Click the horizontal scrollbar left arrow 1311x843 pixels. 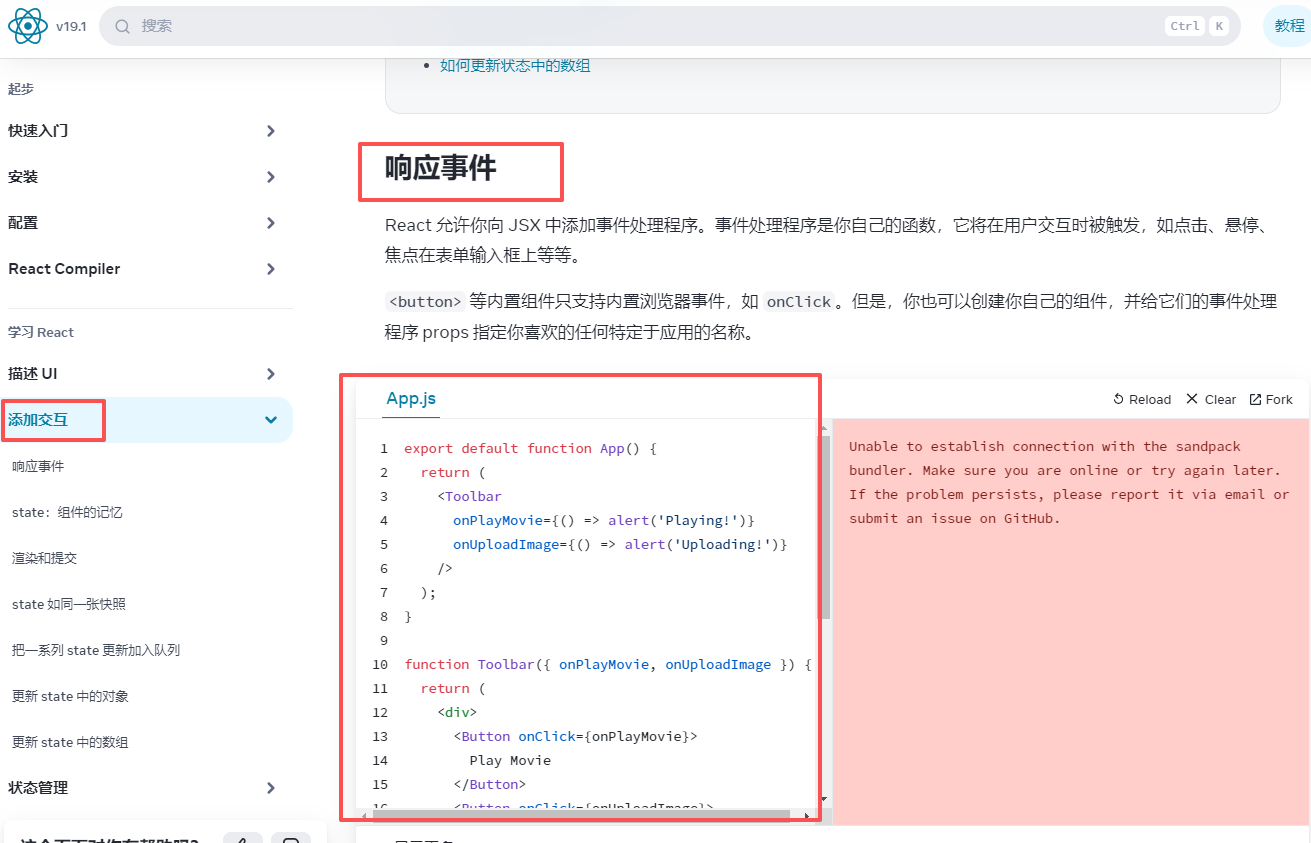[363, 816]
